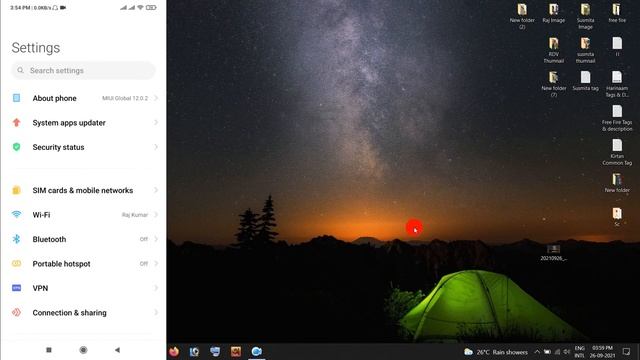Open the Bluetooth settings label
640x360 pixels.
pyautogui.click(x=49, y=239)
